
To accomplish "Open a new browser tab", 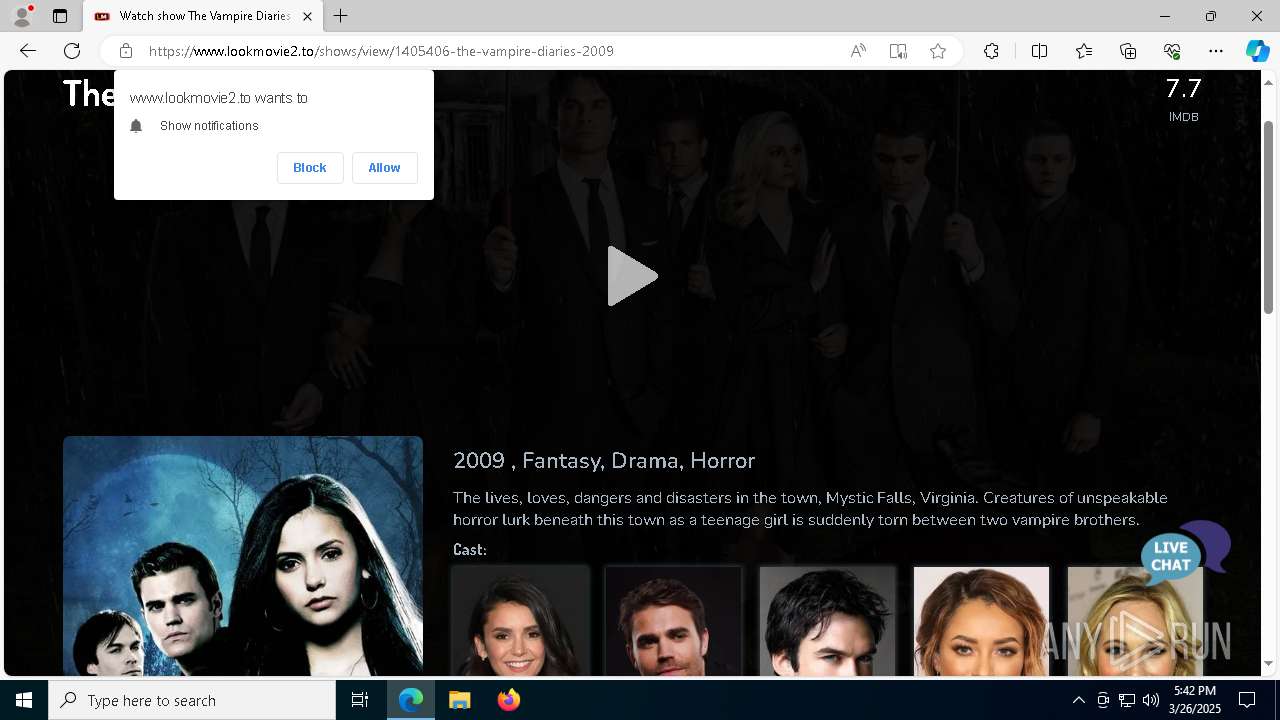I will click(x=341, y=16).
